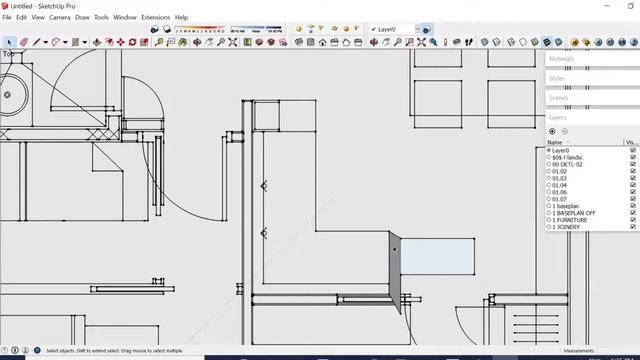
Task: Expand the Line tool dropdown arrow
Action: click(x=45, y=42)
